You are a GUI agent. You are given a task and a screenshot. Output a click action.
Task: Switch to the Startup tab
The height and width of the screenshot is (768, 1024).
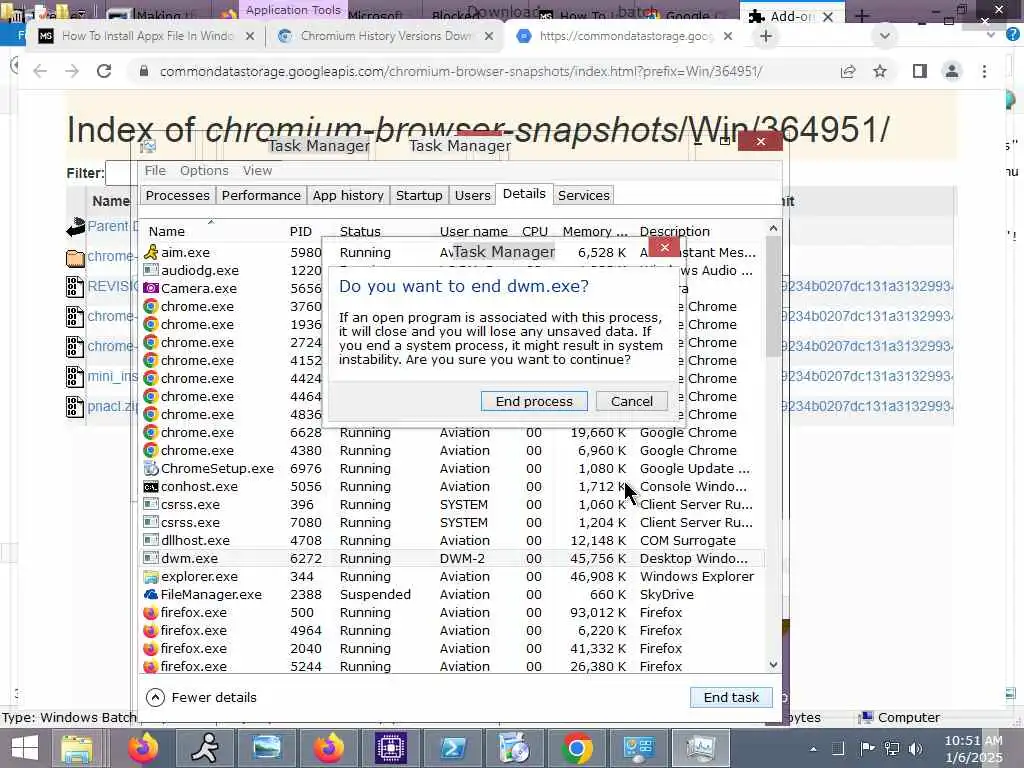pyautogui.click(x=419, y=195)
